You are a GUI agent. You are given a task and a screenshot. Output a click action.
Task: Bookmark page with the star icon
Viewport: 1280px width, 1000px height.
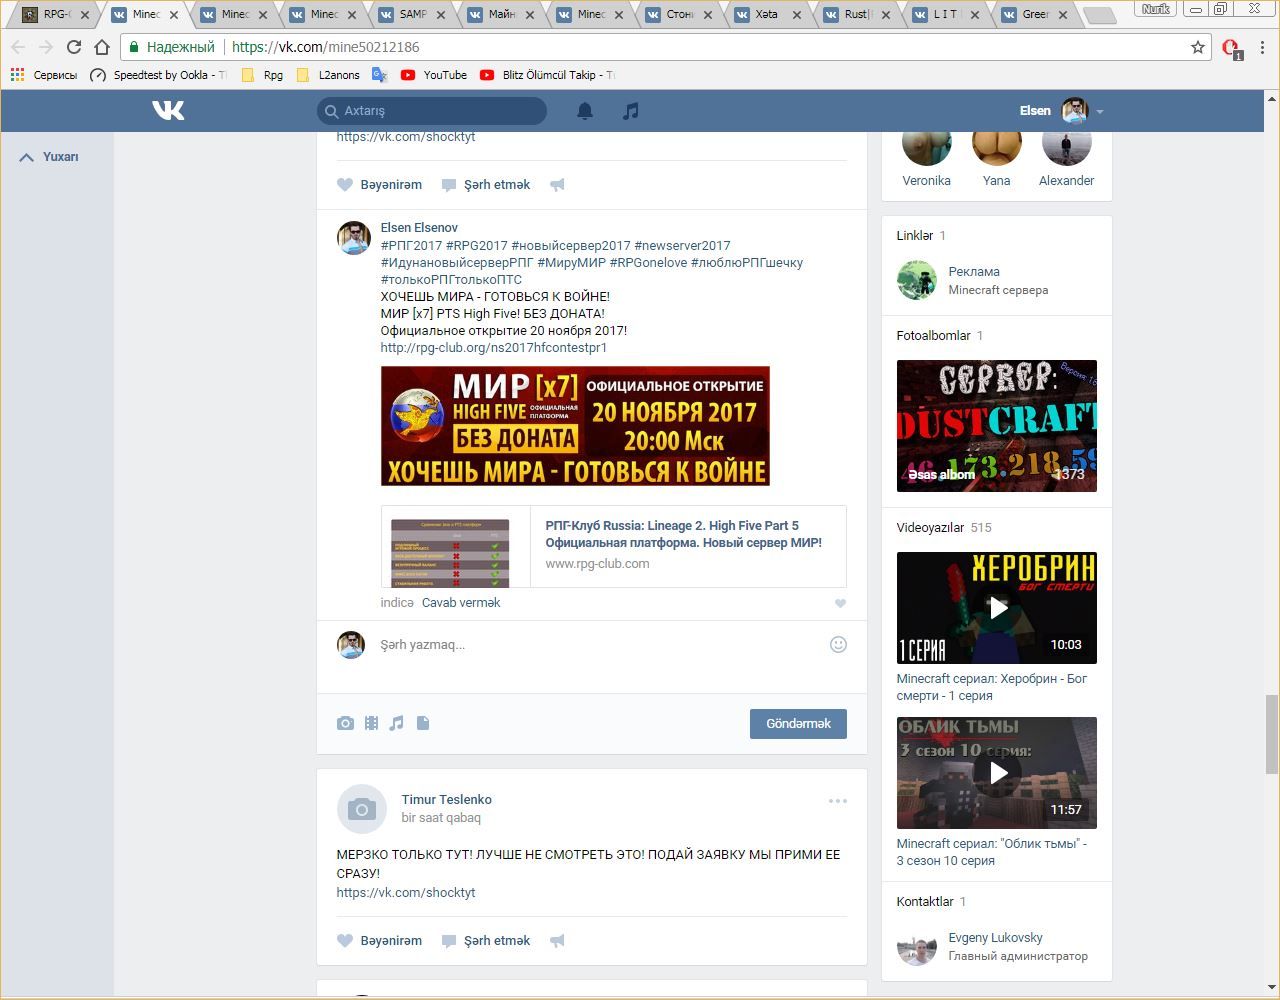pyautogui.click(x=1198, y=47)
